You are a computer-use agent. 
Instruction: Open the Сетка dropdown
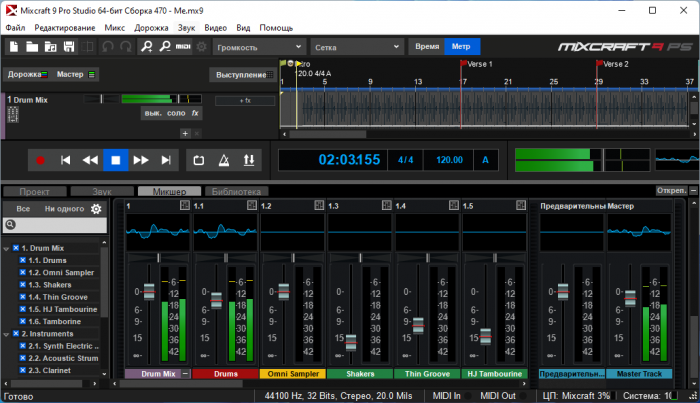[353, 47]
